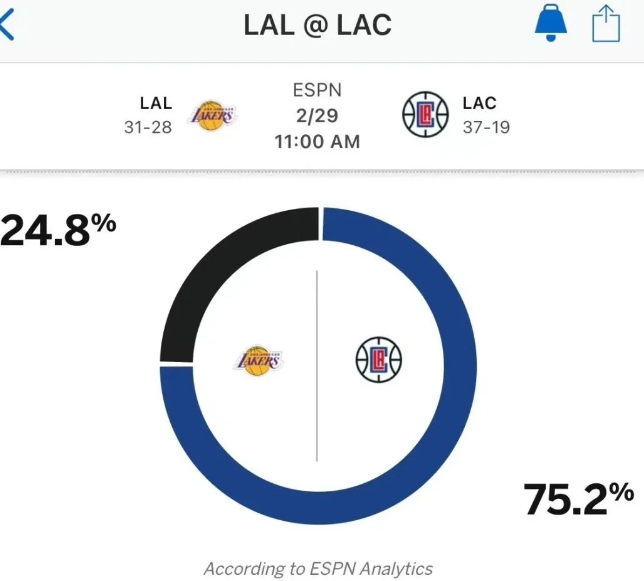
Task: Open the According to ESPN Analytics note
Action: pyautogui.click(x=318, y=569)
